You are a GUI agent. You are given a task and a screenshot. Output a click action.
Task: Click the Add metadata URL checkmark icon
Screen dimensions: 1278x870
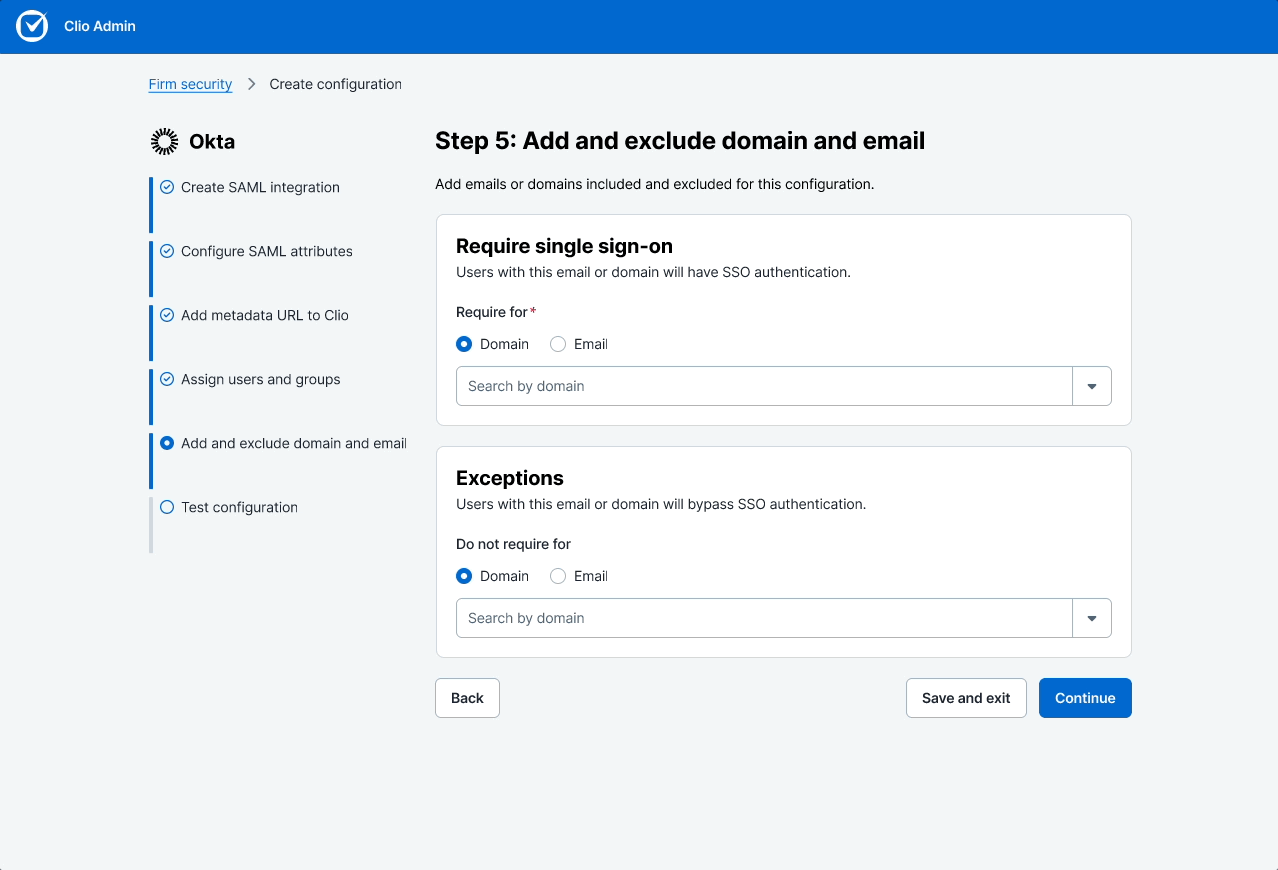[x=167, y=315]
